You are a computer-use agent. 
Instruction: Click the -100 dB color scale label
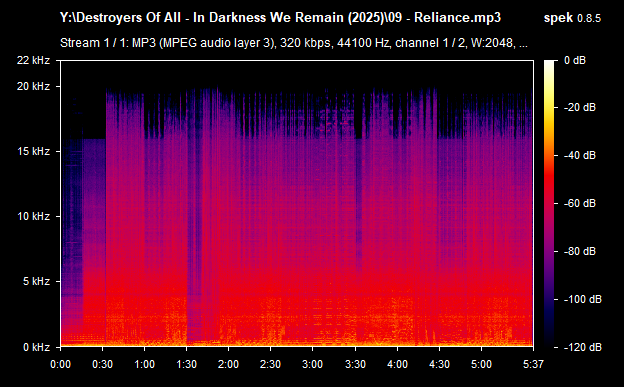pos(583,299)
